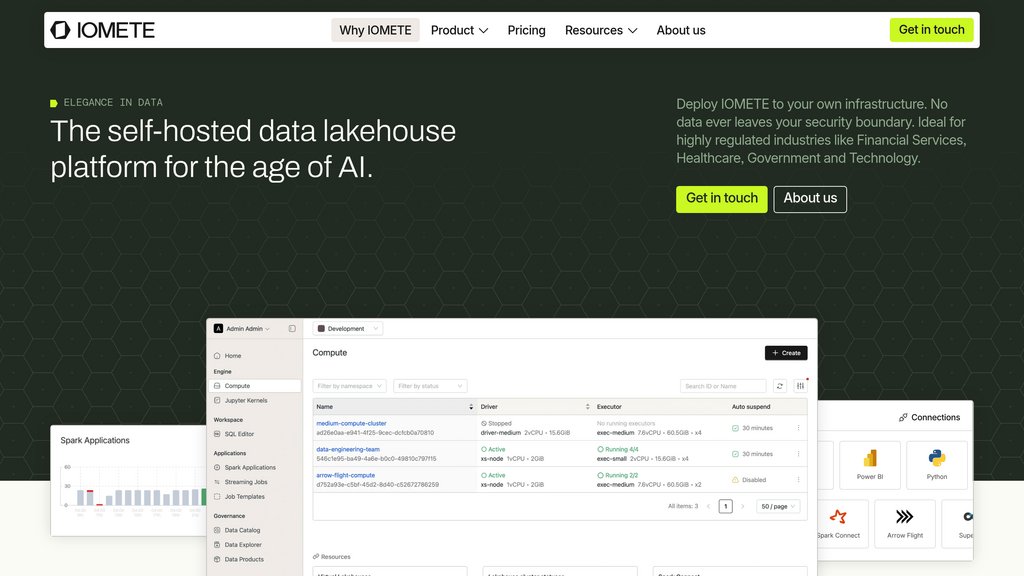Focus the Search ID or Name field
The height and width of the screenshot is (576, 1024).
point(723,386)
